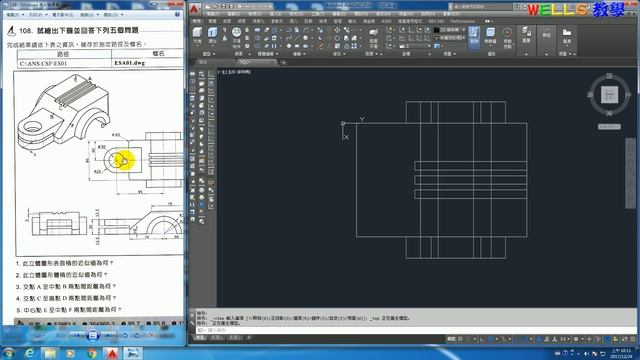
Task: Open File menu in the Photo Viewer window
Action: click(x=15, y=14)
